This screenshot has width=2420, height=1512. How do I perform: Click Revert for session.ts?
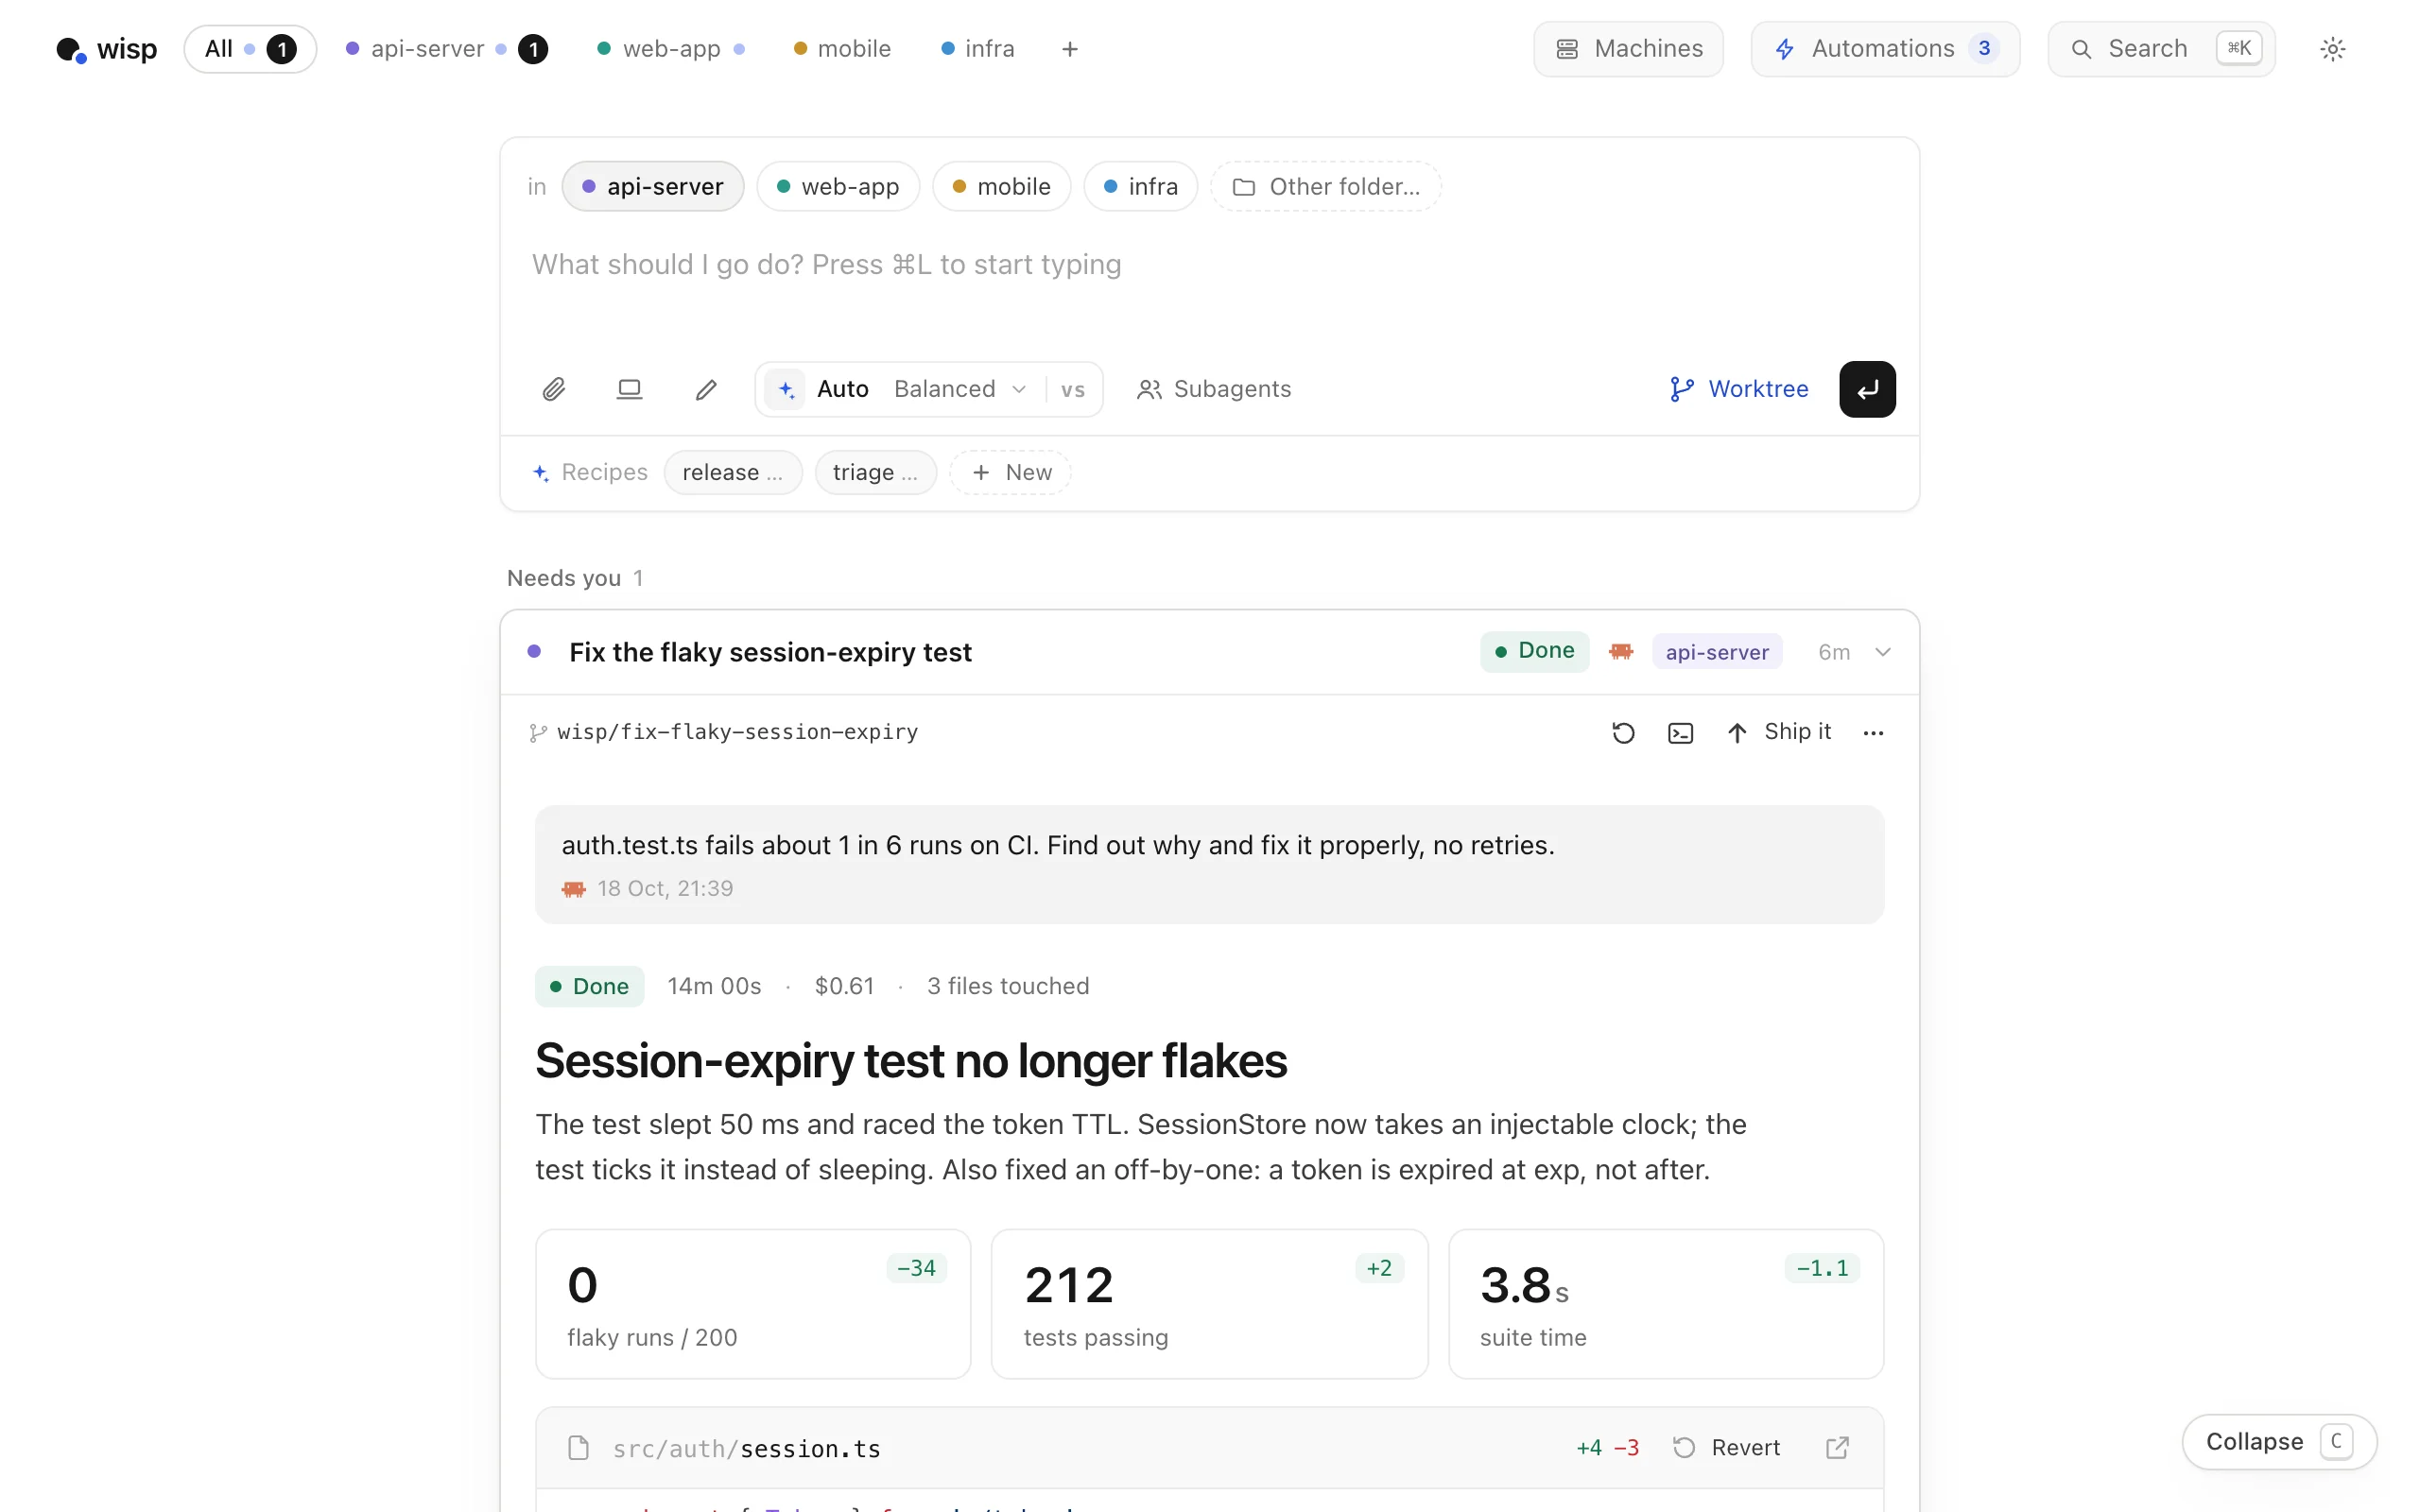[x=1726, y=1448]
